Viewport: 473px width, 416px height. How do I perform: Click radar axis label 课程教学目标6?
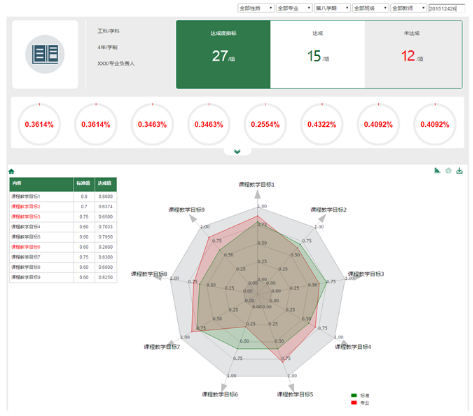pyautogui.click(x=220, y=394)
